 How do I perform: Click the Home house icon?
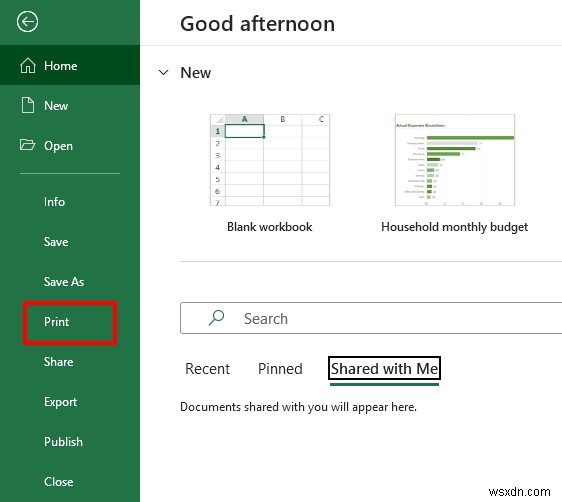(x=28, y=66)
